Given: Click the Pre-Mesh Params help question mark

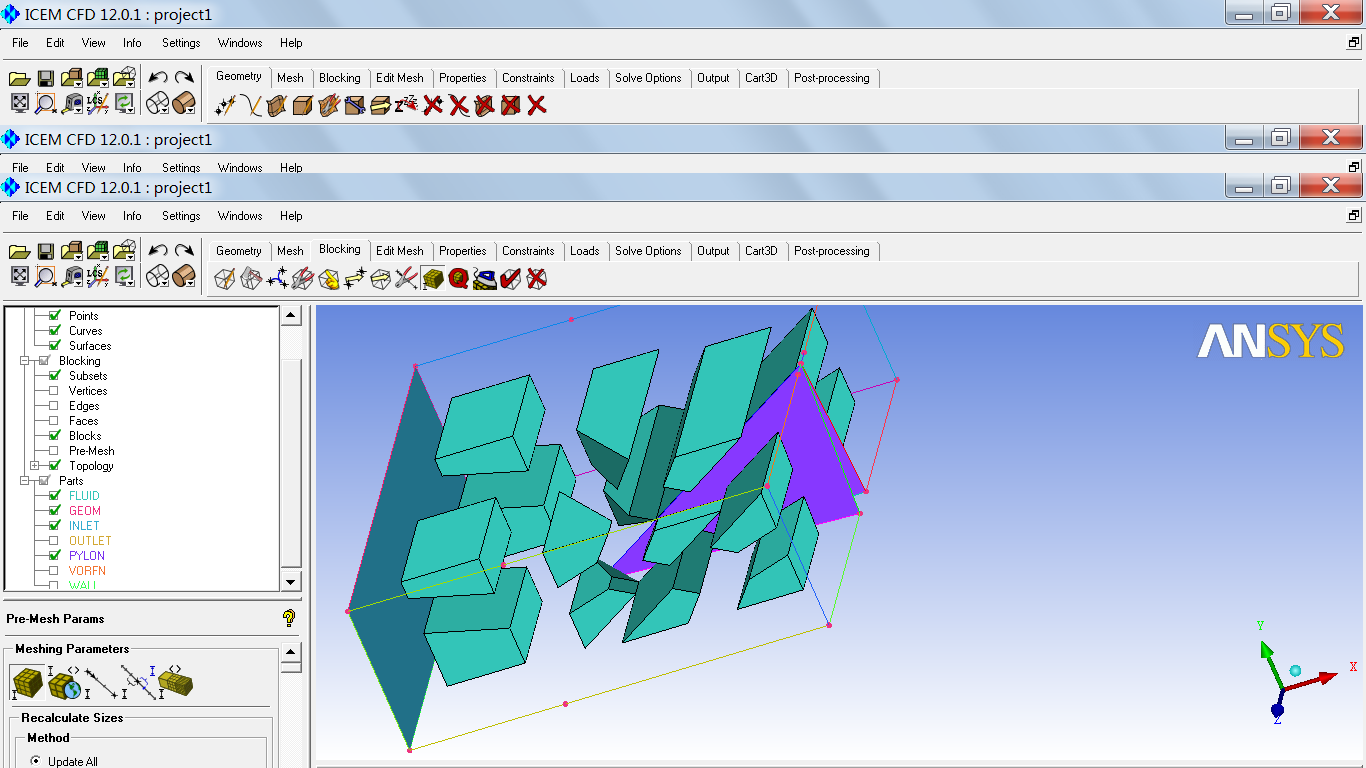Looking at the screenshot, I should pos(289,618).
